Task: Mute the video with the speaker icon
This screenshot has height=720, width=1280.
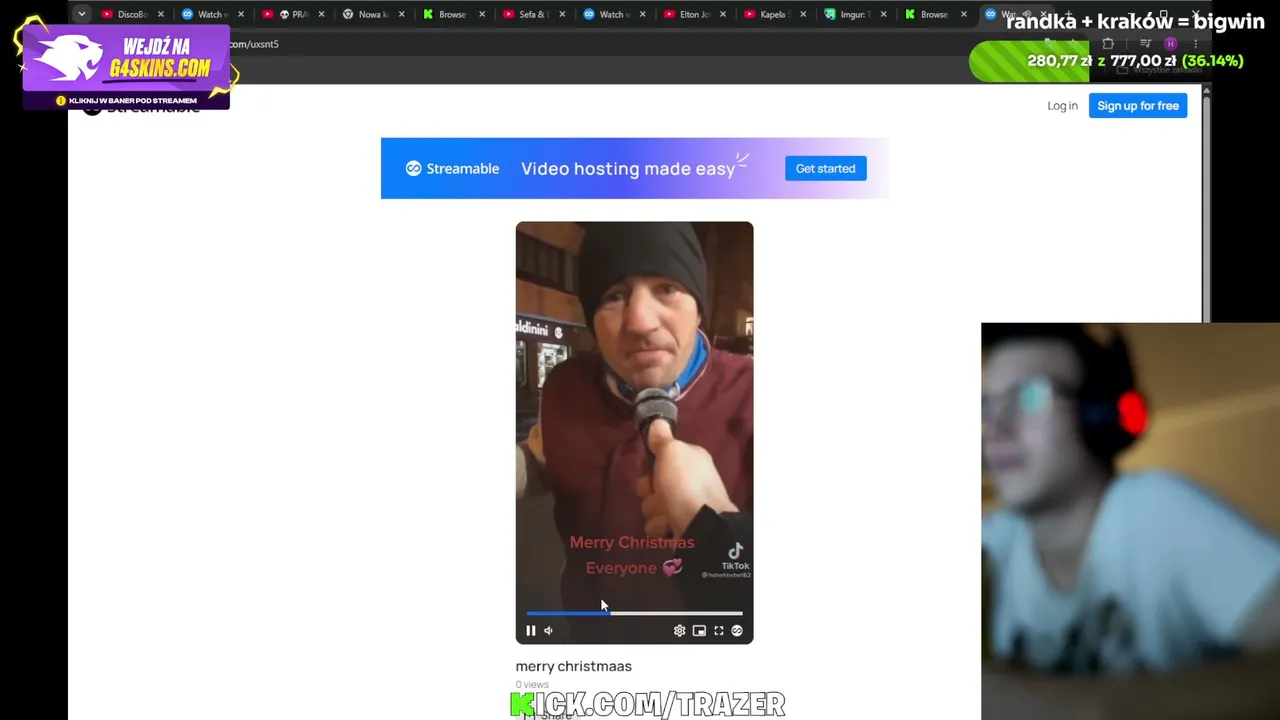Action: [548, 631]
